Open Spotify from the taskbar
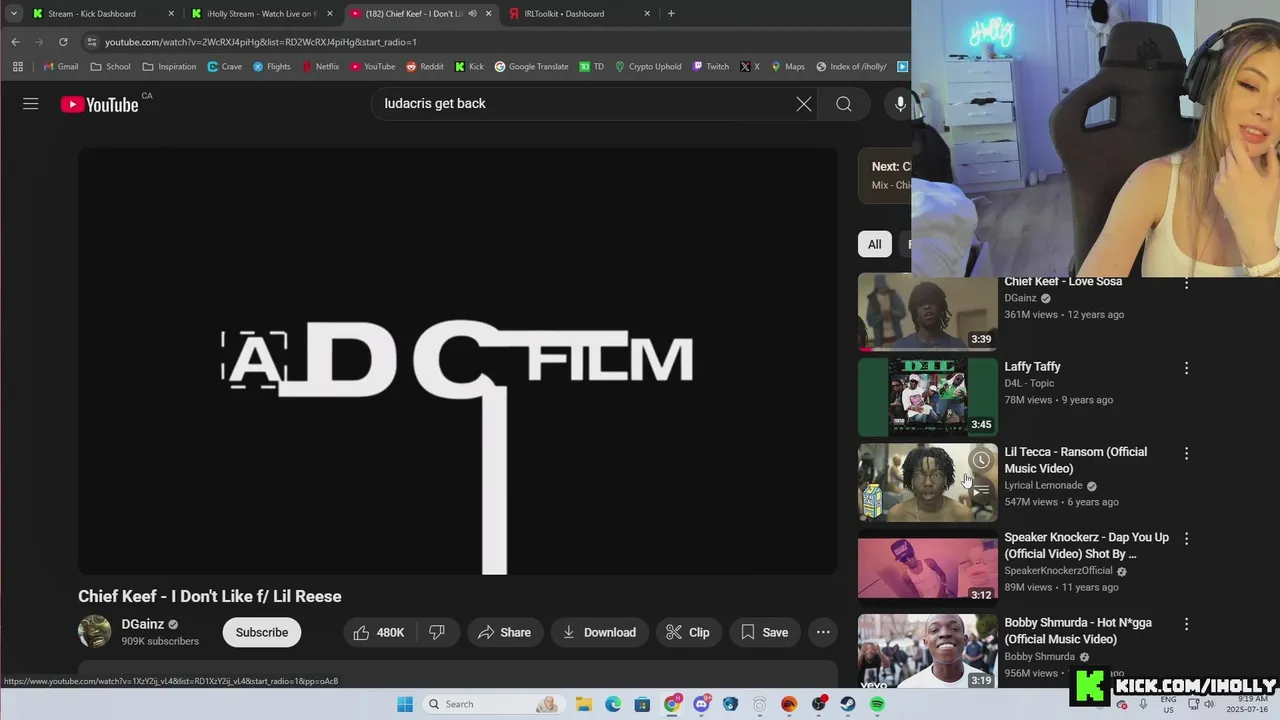Image resolution: width=1280 pixels, height=720 pixels. tap(877, 704)
